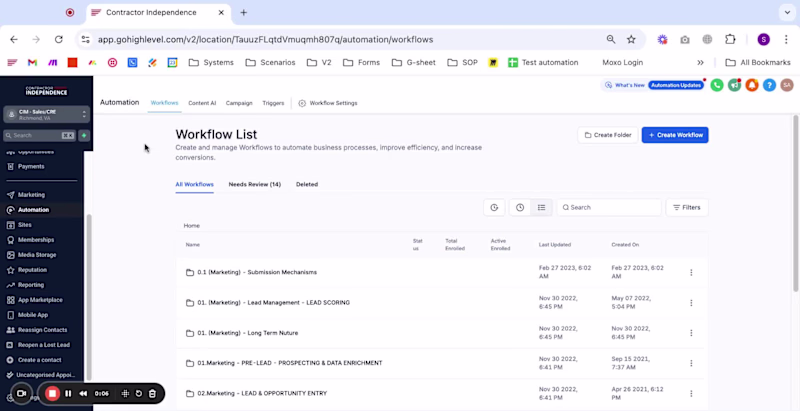Open Workflow Settings
This screenshot has height=411, width=800.
328,103
